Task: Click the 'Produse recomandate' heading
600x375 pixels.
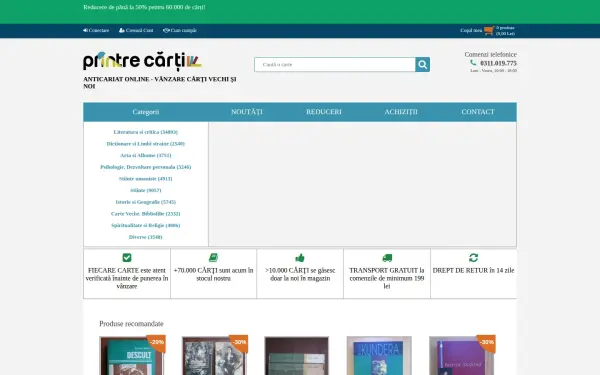Action: 131,324
